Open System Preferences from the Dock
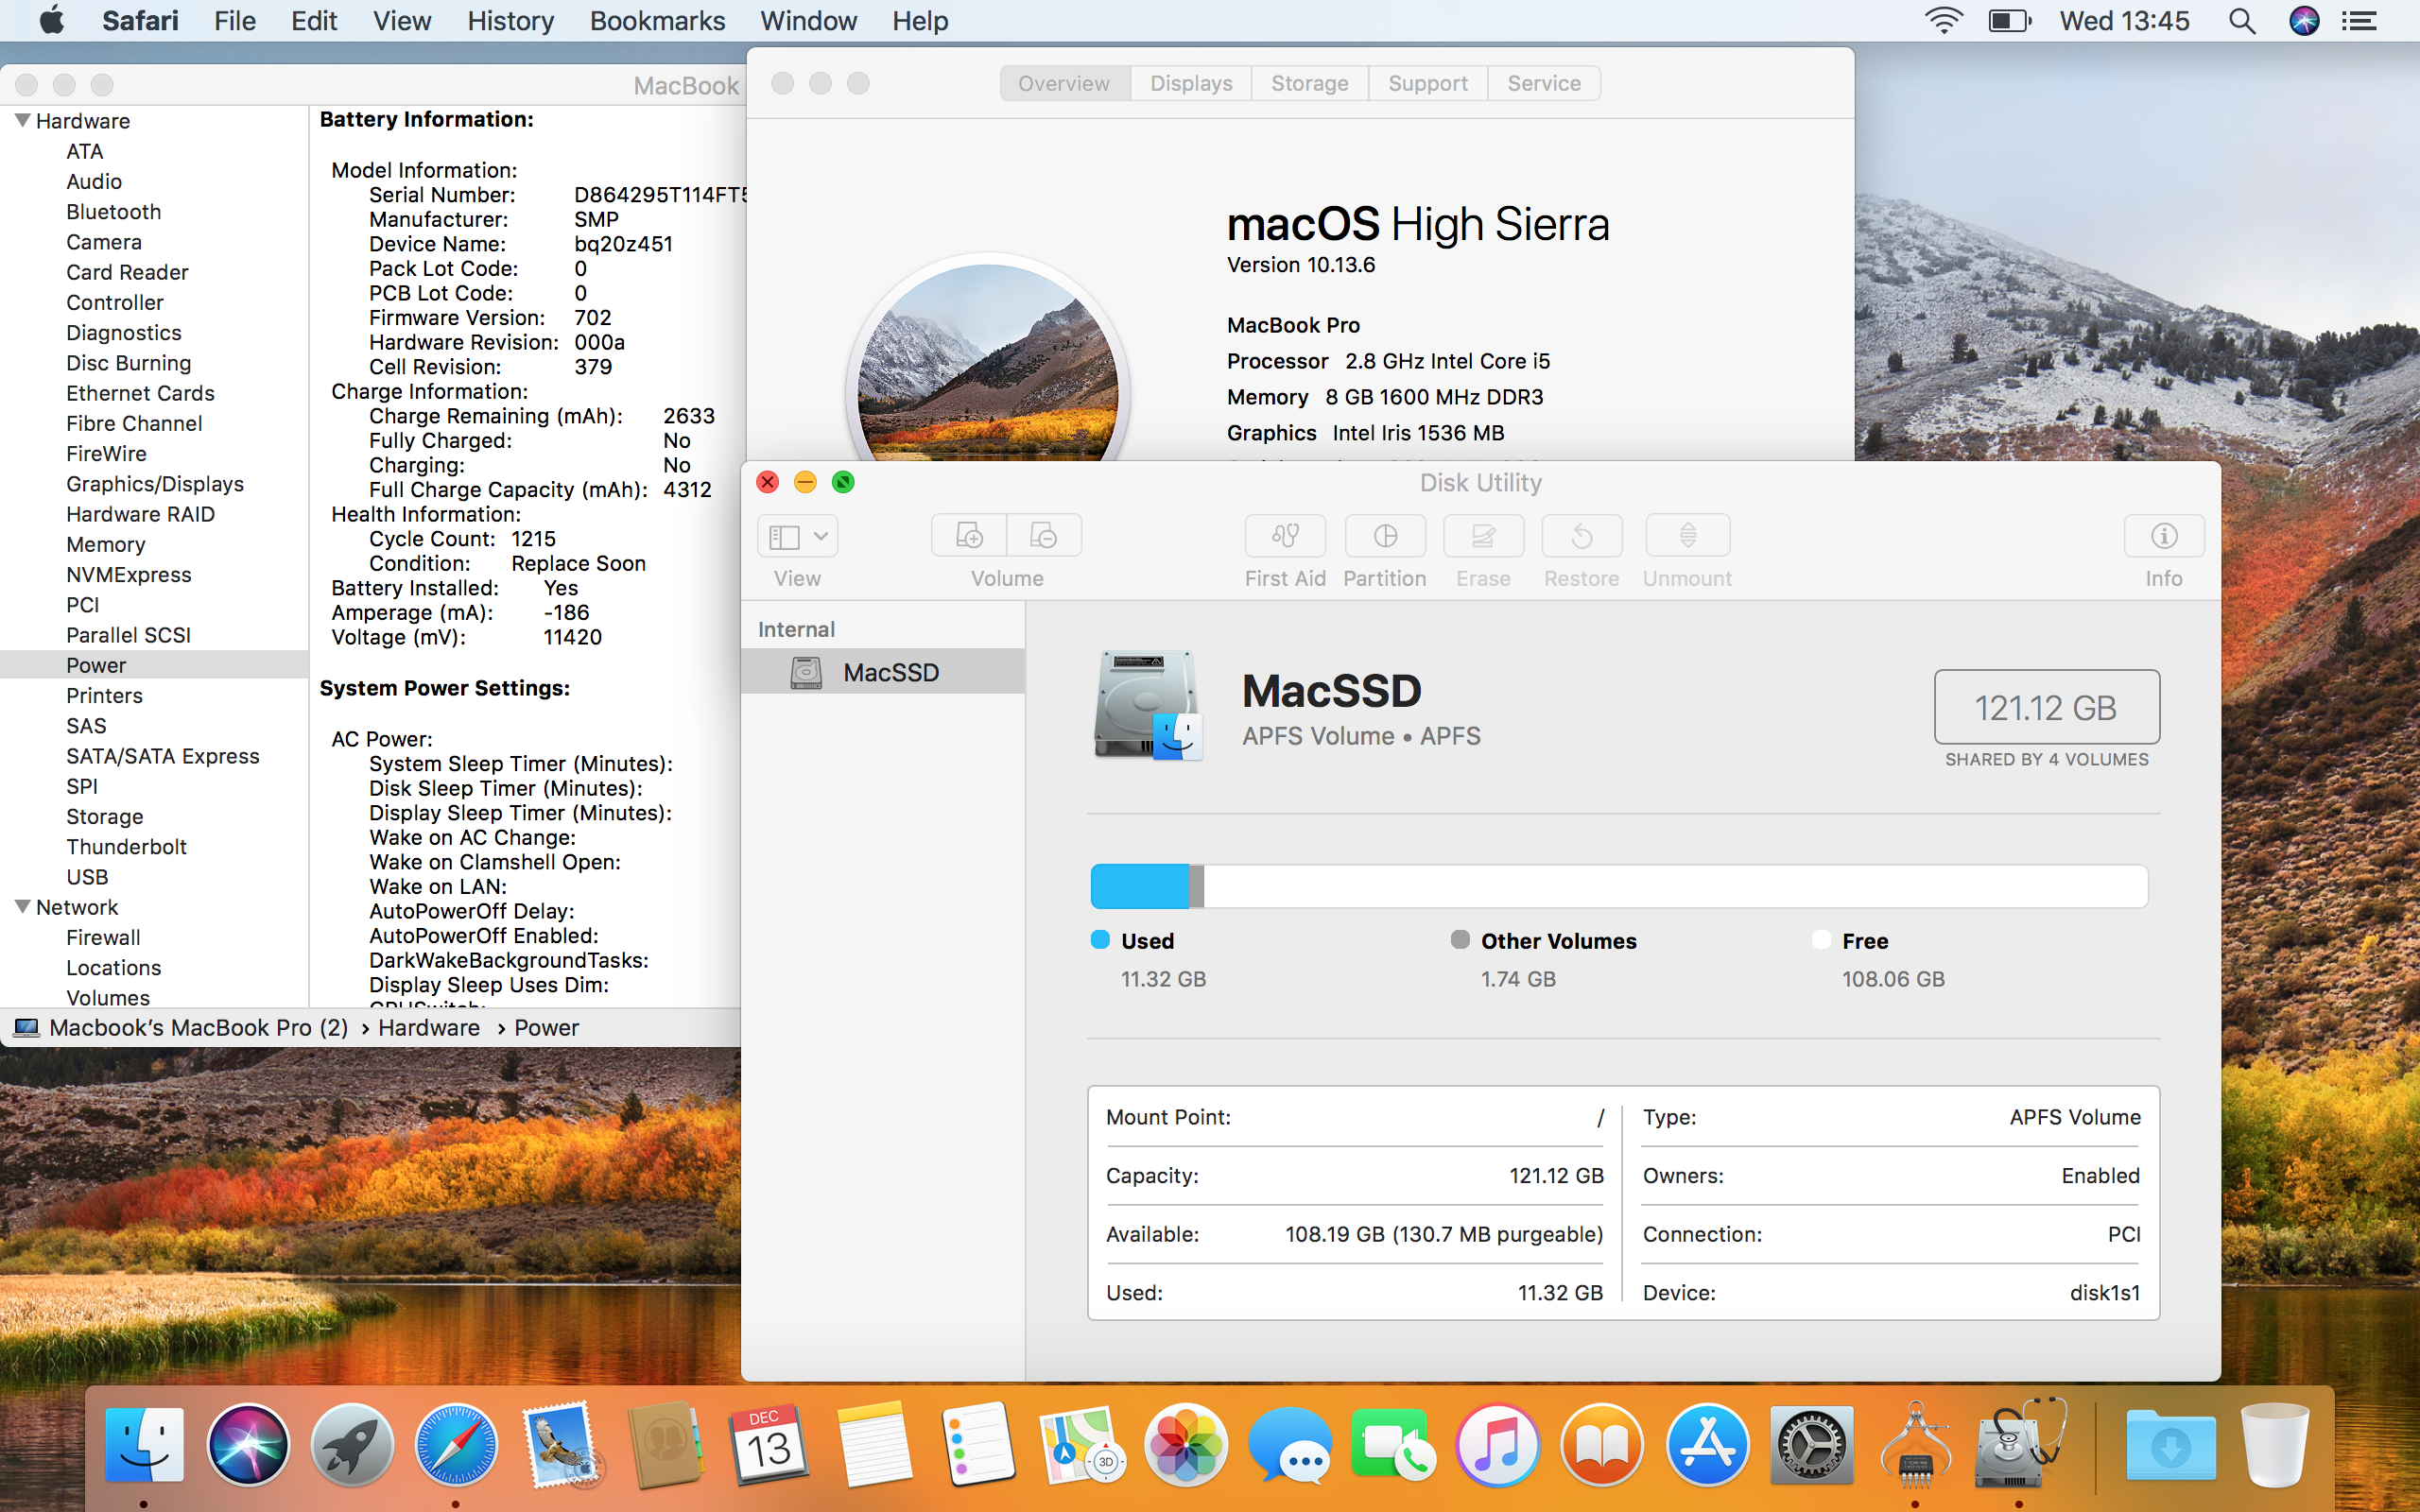Viewport: 2420px width, 1512px height. pyautogui.click(x=1811, y=1445)
